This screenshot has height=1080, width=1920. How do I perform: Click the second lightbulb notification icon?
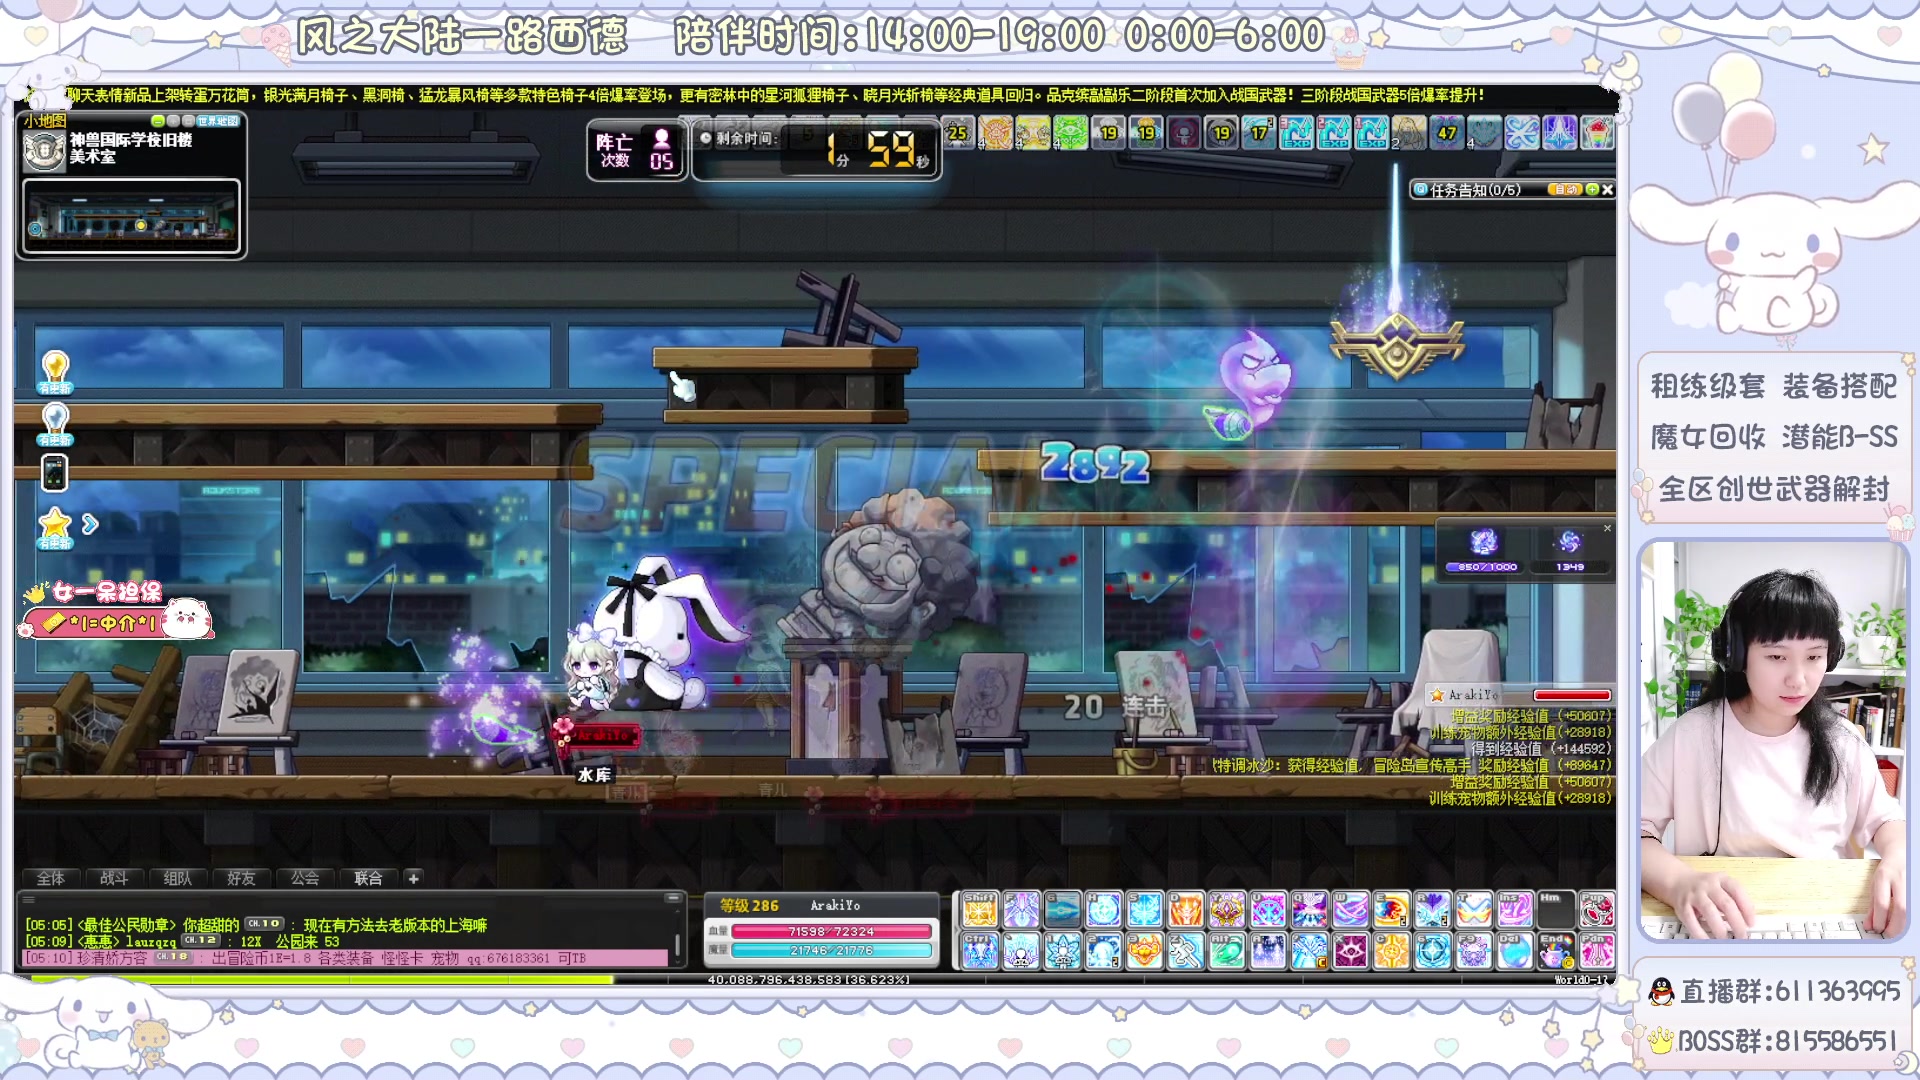tap(55, 424)
